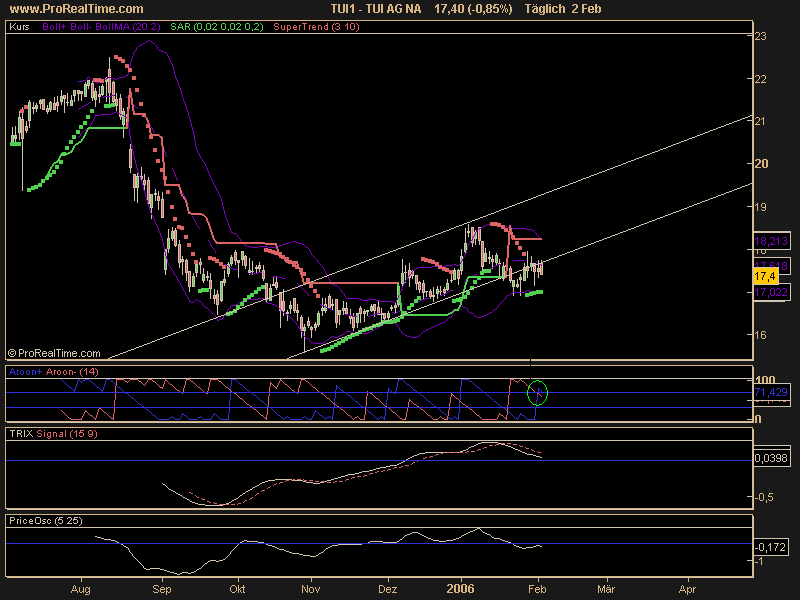Click the Kurs label on price panel
This screenshot has height=600, width=800.
19,30
